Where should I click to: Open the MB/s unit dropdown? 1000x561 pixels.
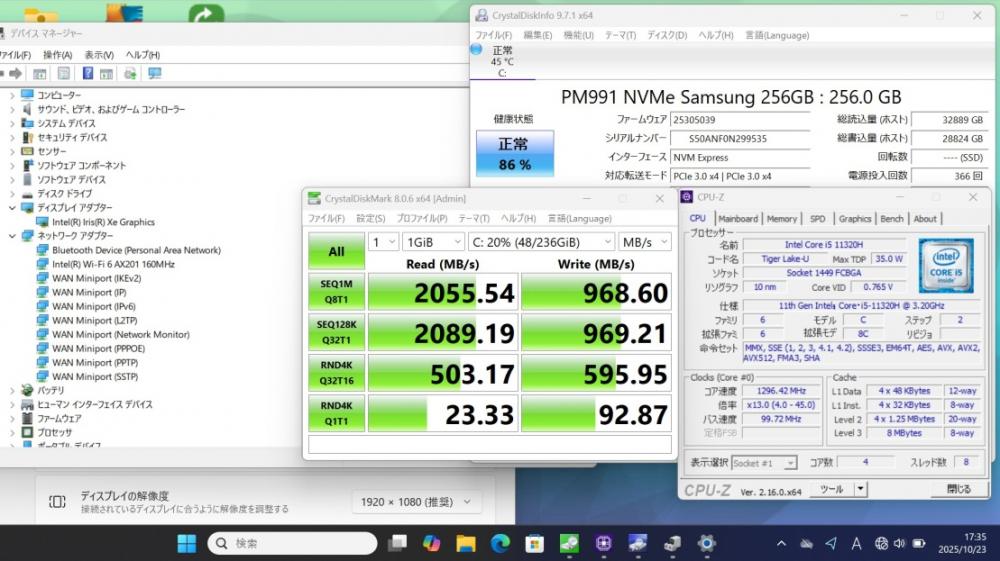[645, 242]
